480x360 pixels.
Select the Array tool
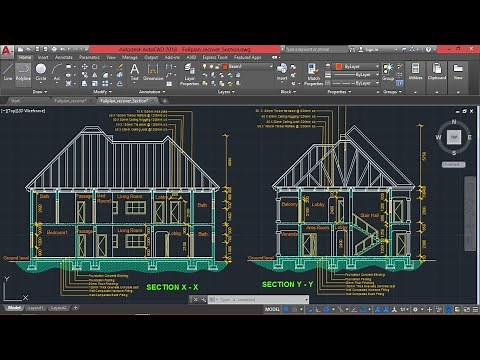pyautogui.click(x=105, y=83)
